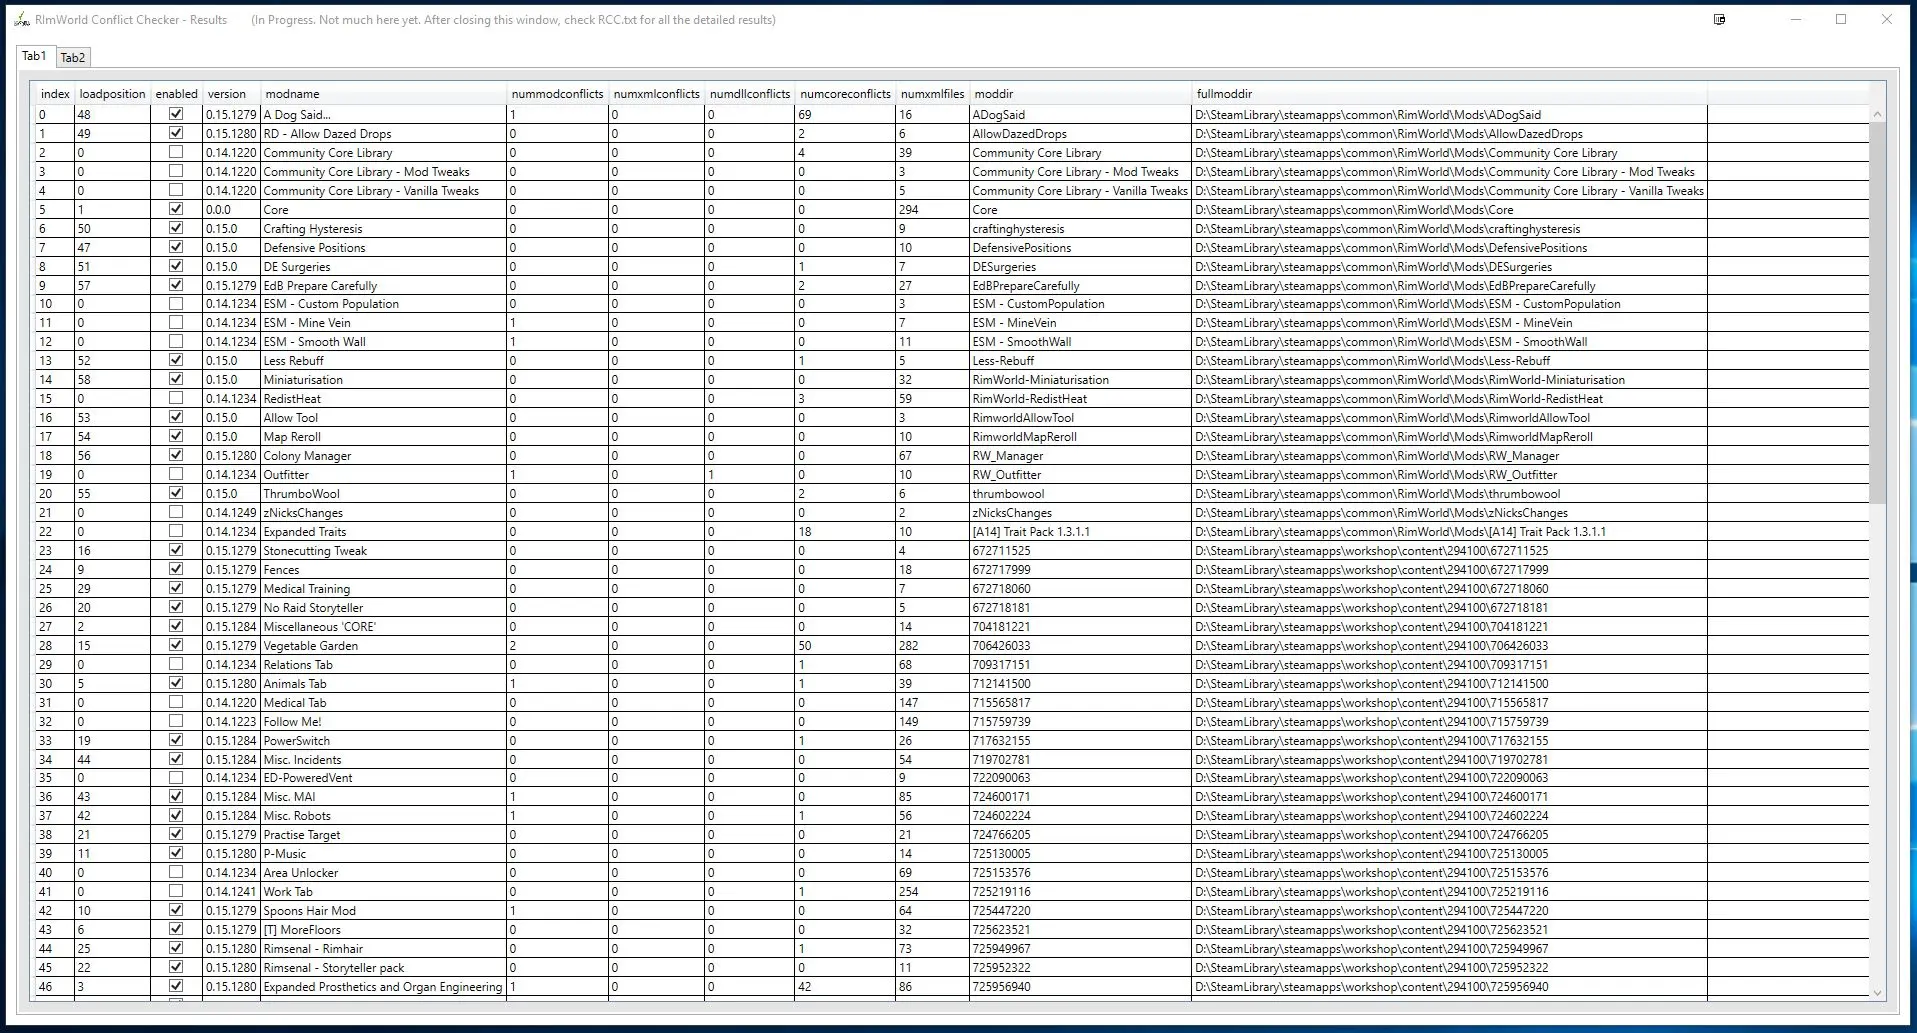The width and height of the screenshot is (1917, 1033).
Task: Select the Defensive Positions modname cell
Action: (384, 247)
